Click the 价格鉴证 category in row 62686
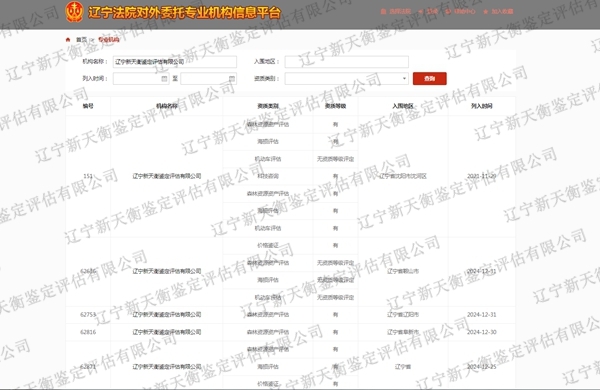The image size is (600, 390). click(x=268, y=245)
